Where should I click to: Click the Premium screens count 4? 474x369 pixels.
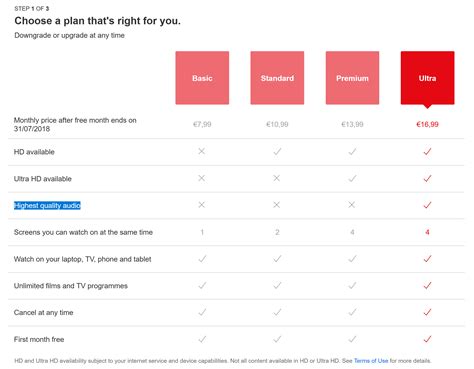[352, 232]
